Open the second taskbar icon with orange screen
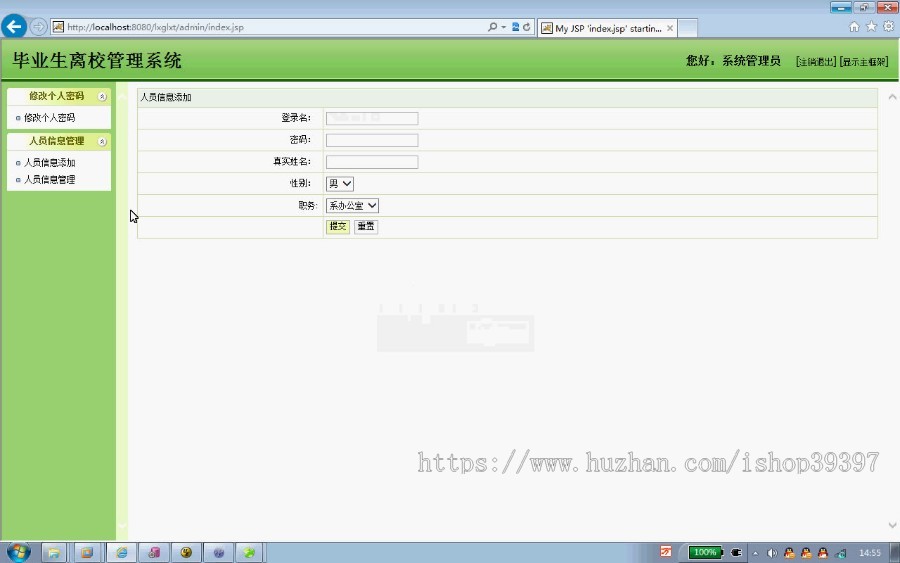The width and height of the screenshot is (900, 563). [x=87, y=553]
